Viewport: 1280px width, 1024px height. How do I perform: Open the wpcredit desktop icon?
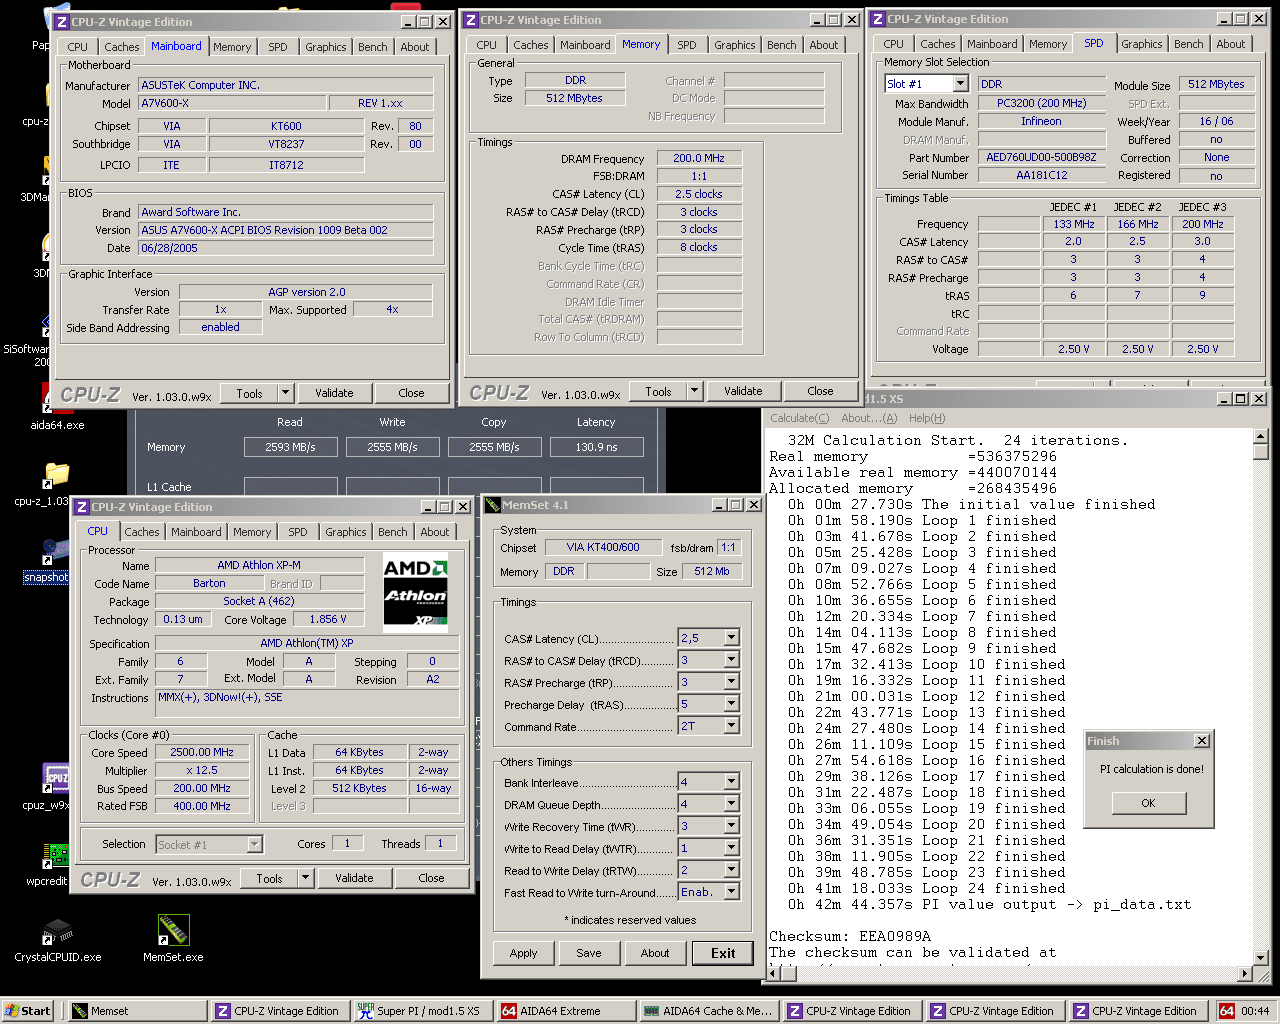[56, 857]
